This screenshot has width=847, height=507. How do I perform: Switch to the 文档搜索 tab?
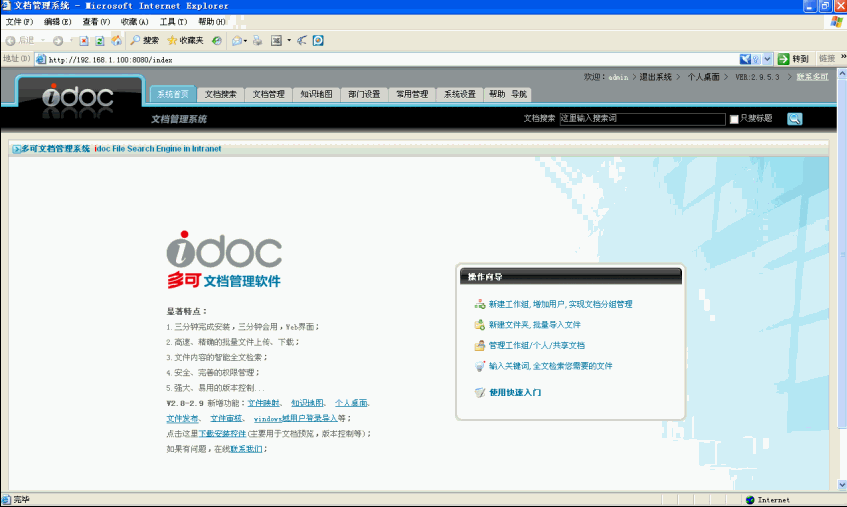click(x=220, y=94)
